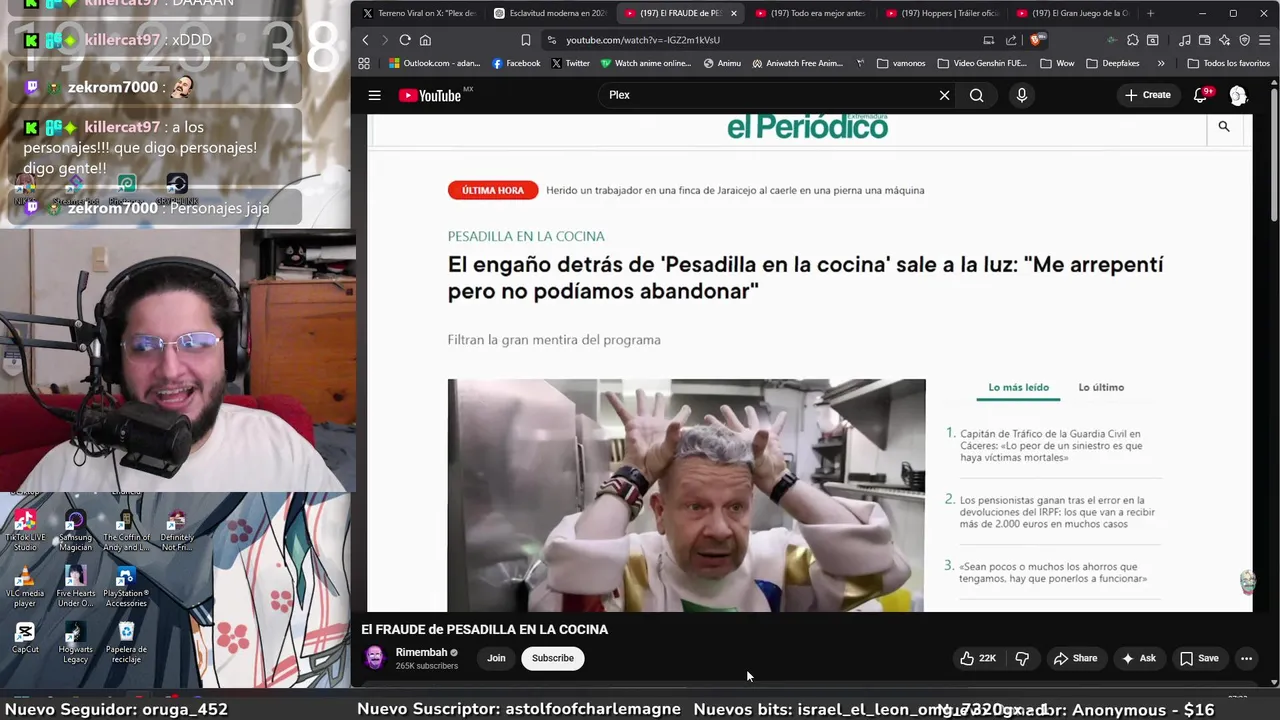This screenshot has width=1280, height=720.
Task: Go to the YouTube home logo
Action: 430,95
